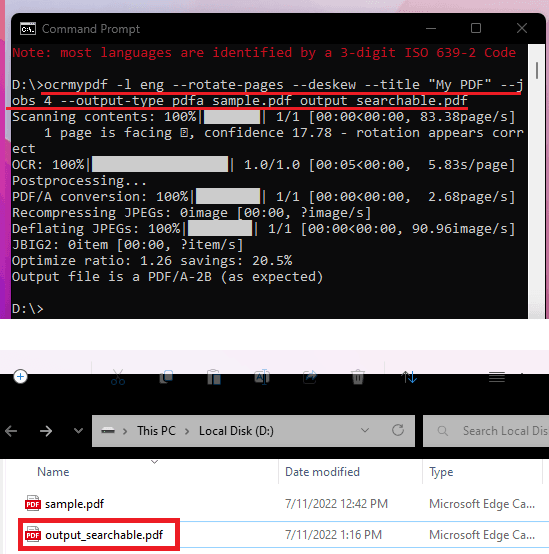Viewport: 549px width, 554px height.
Task: Click the Command Prompt vertical scrollbar
Action: [x=537, y=181]
